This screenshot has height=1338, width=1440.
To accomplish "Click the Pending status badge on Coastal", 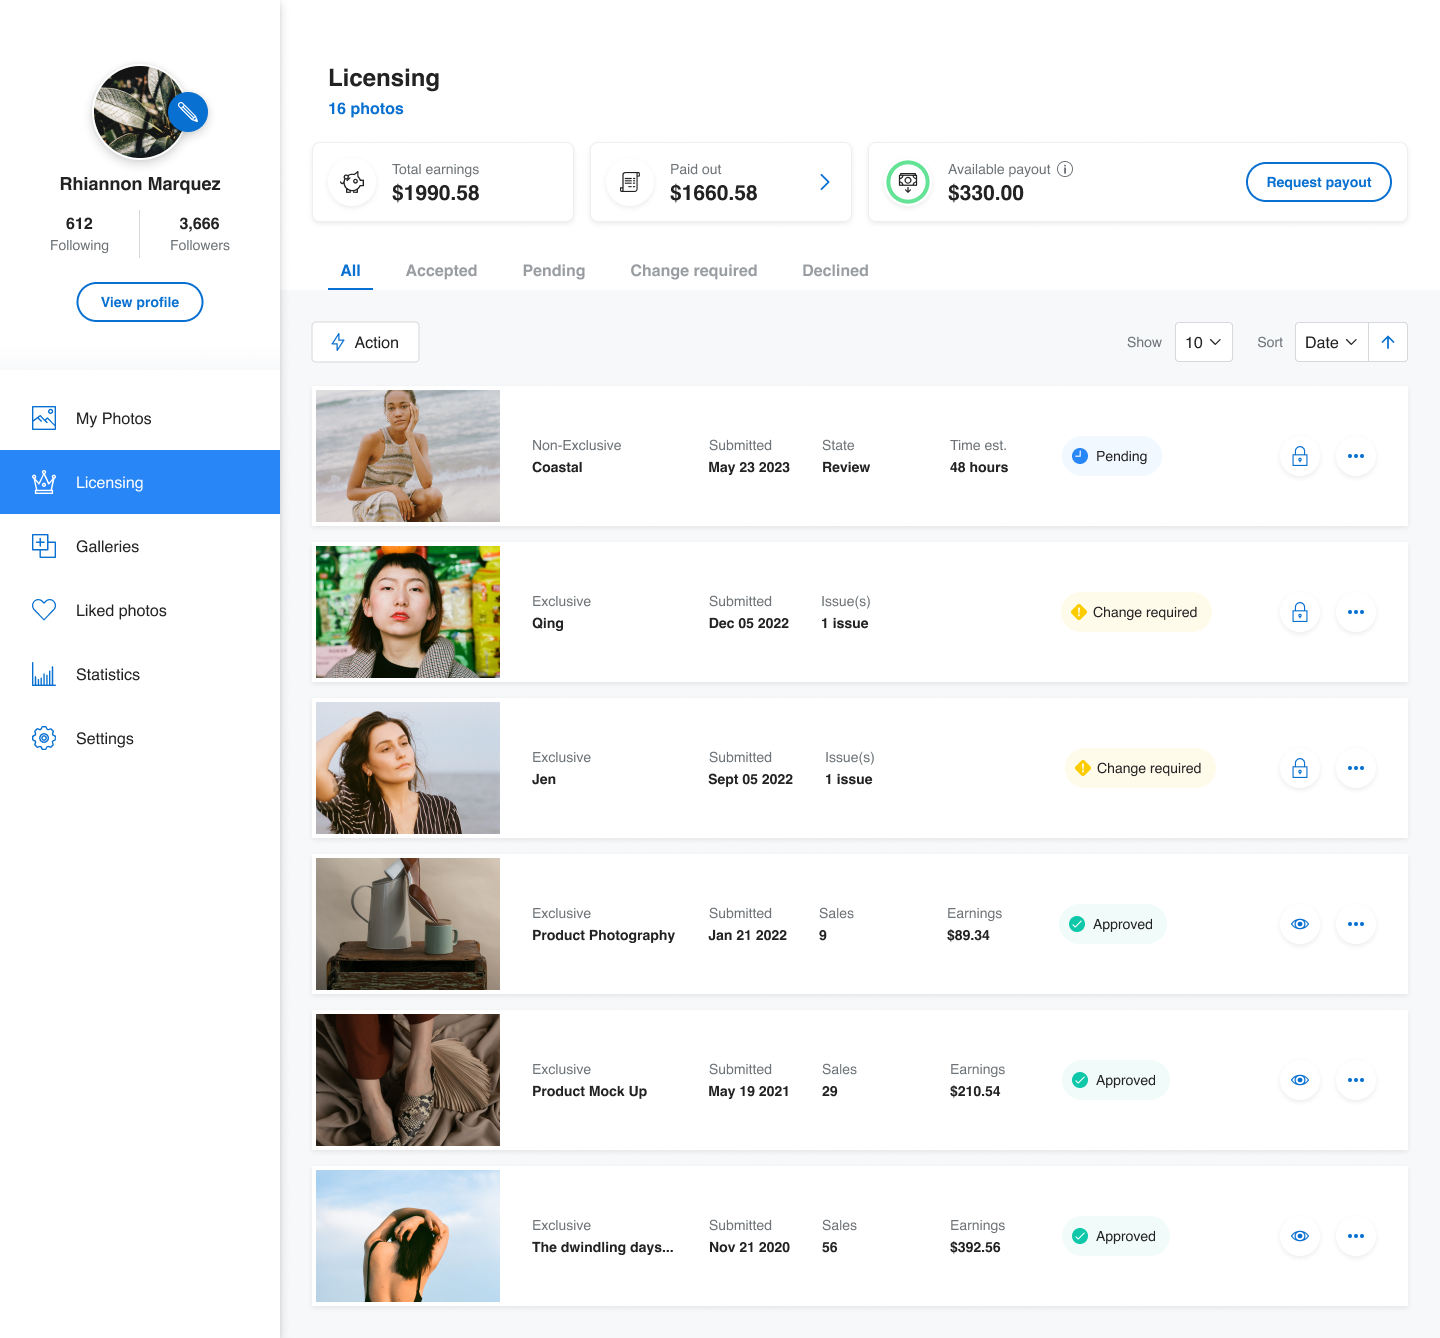I will [1112, 456].
